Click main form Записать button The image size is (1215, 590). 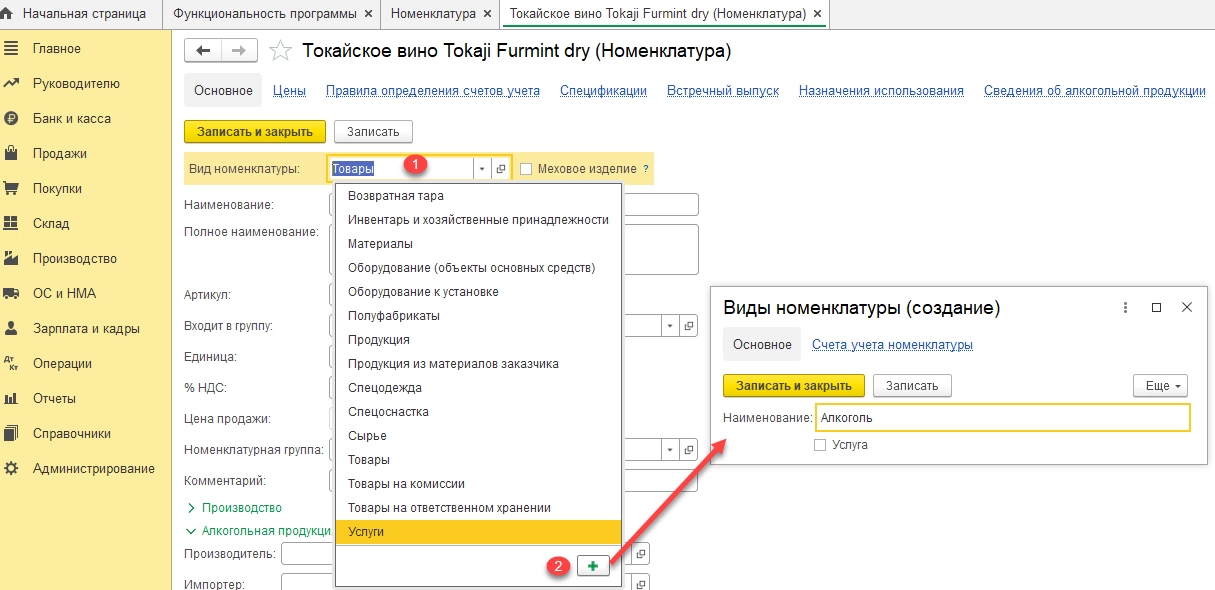pos(373,131)
